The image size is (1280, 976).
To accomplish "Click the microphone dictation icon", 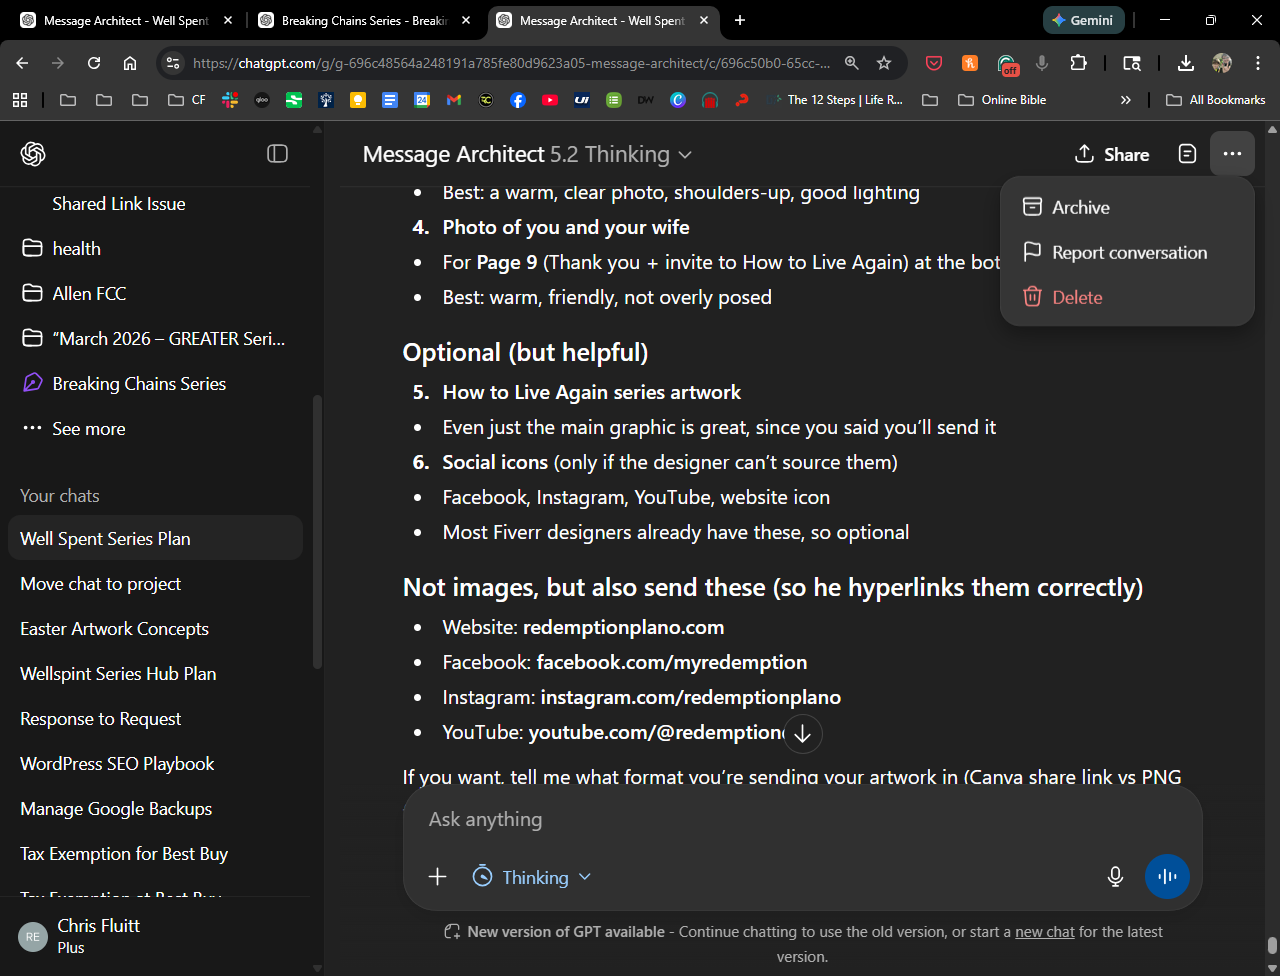I will pyautogui.click(x=1116, y=877).
